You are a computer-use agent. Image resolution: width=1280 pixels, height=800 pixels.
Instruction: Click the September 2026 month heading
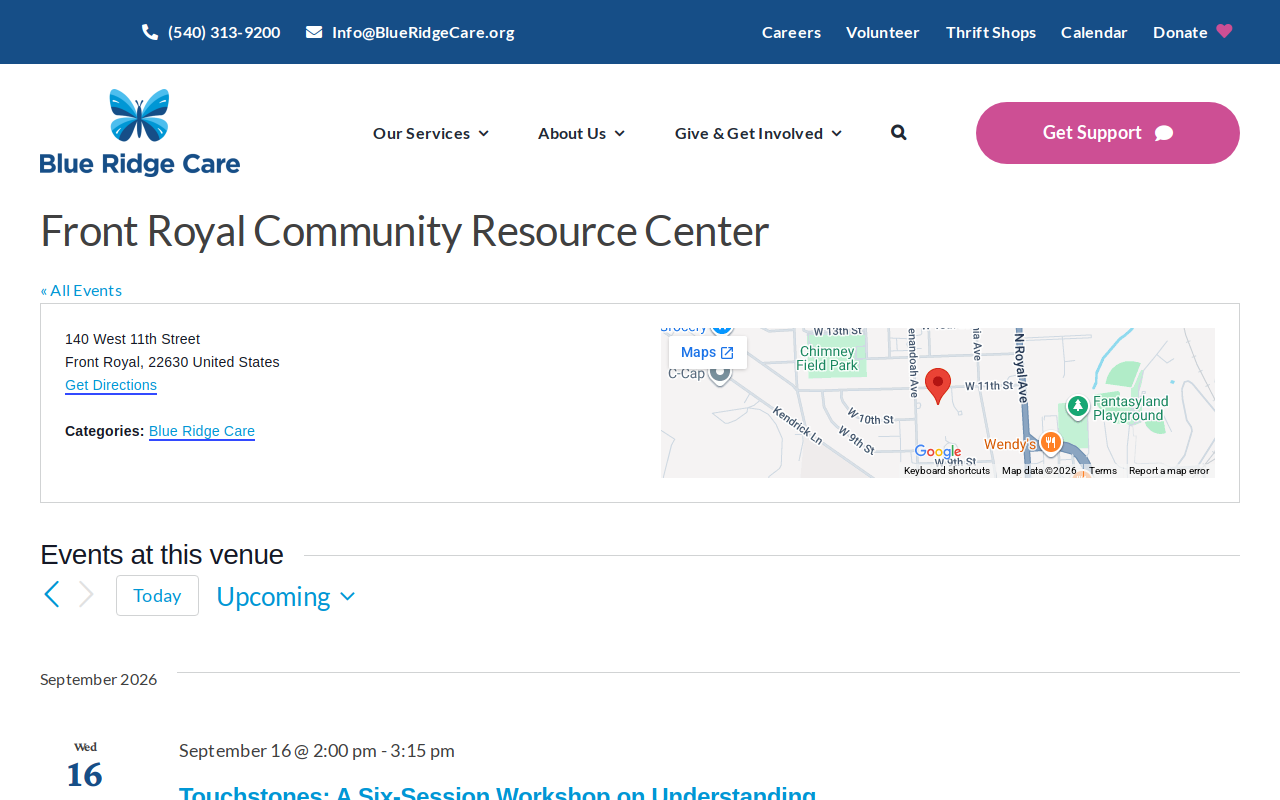coord(99,679)
